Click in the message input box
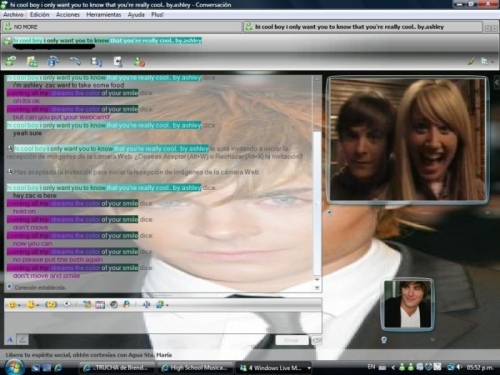This screenshot has height=375, width=500. point(163,322)
